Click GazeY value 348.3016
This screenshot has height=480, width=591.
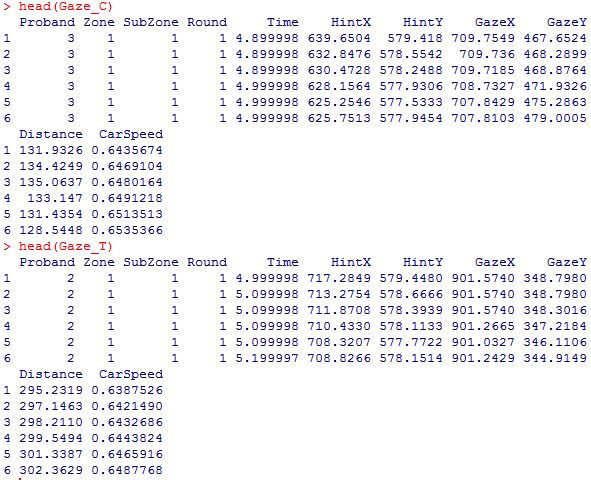click(555, 310)
